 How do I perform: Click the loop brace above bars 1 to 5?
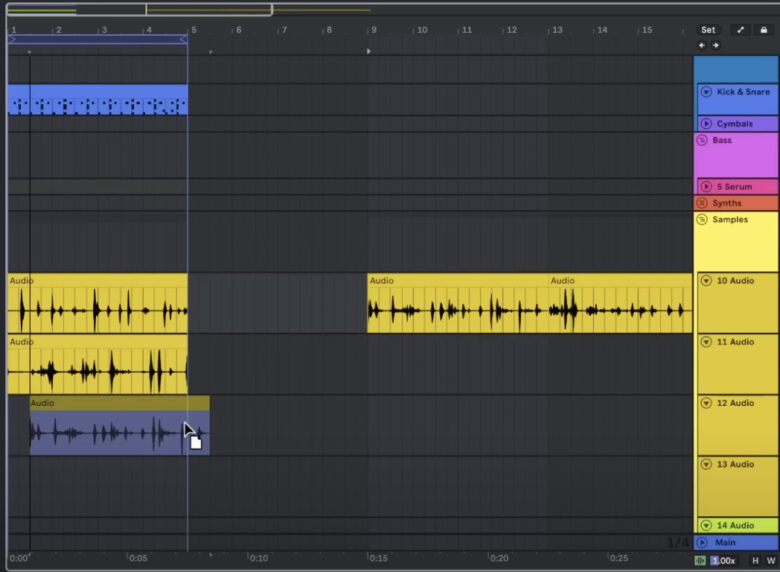(x=98, y=39)
